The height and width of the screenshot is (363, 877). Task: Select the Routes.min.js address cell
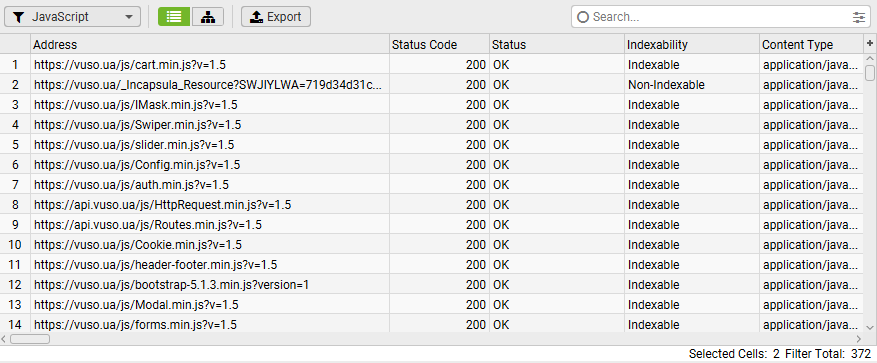210,225
